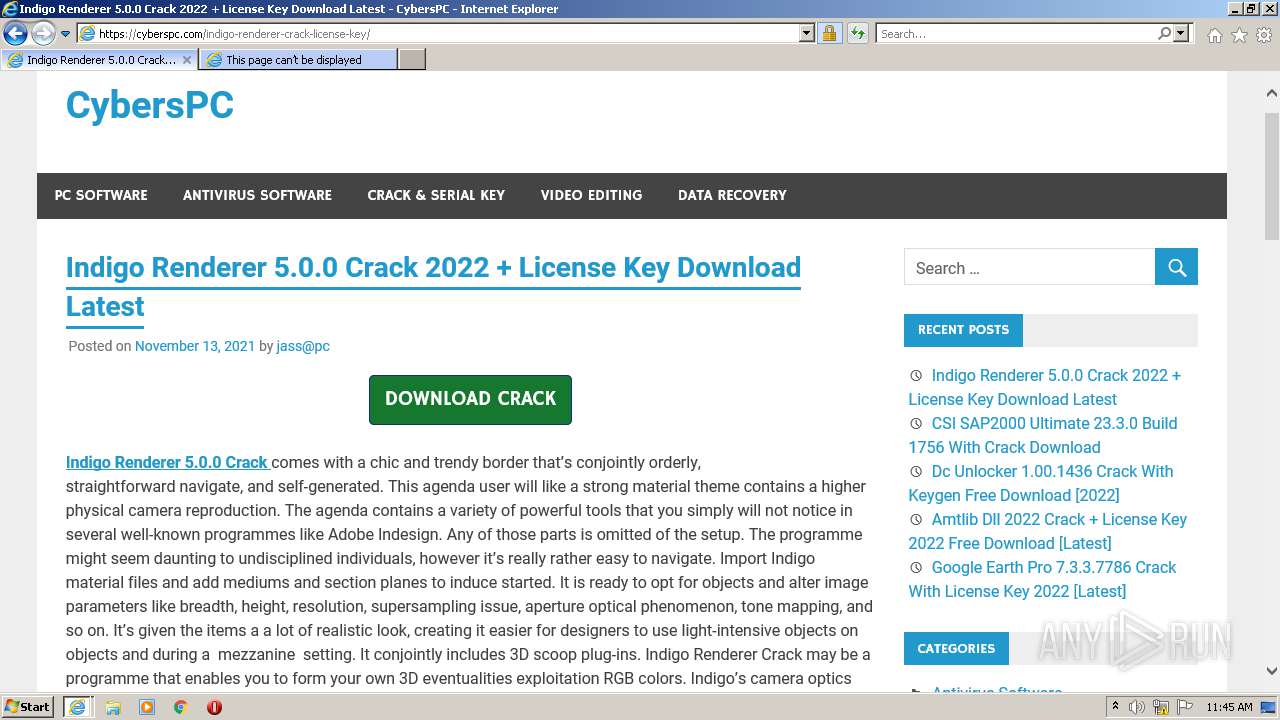Open author jass@pc profile link
1280x720 pixels.
[x=303, y=346]
